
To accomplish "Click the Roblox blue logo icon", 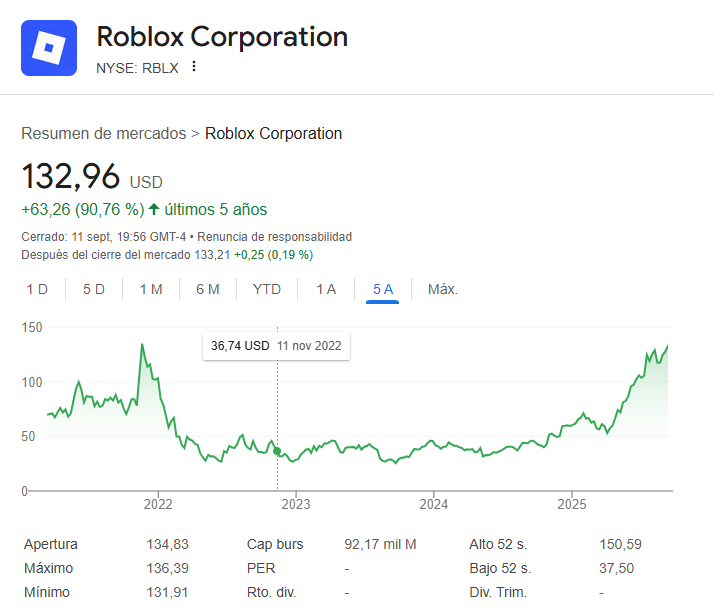I will point(49,48).
